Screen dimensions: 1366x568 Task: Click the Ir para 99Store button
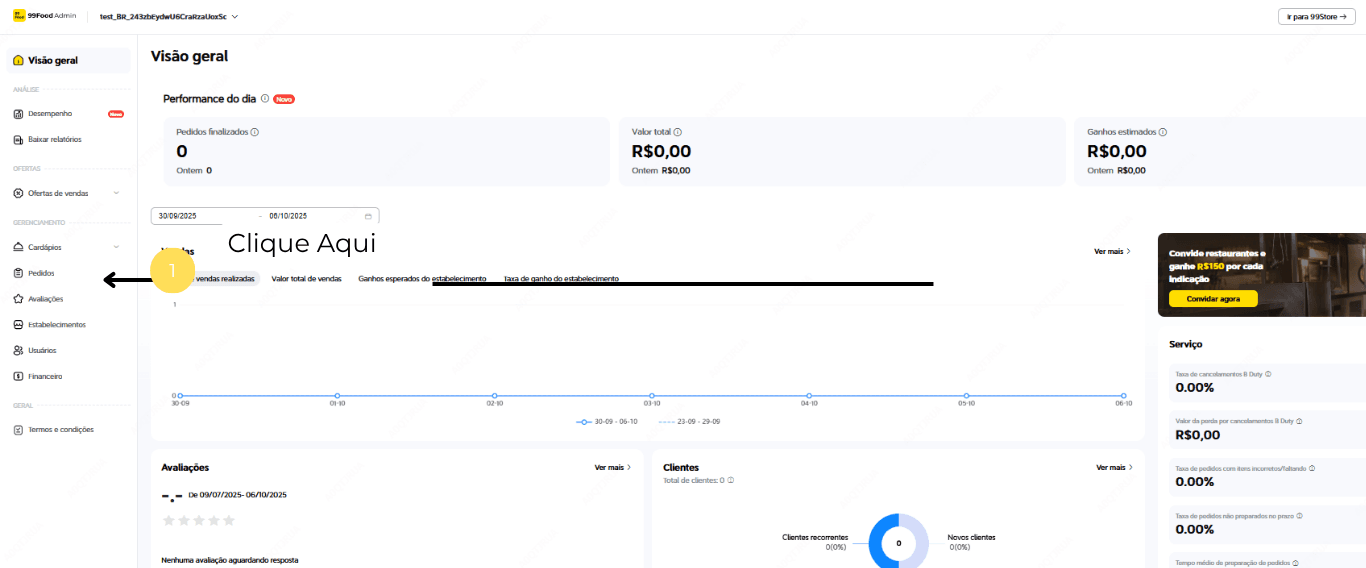click(x=1317, y=17)
